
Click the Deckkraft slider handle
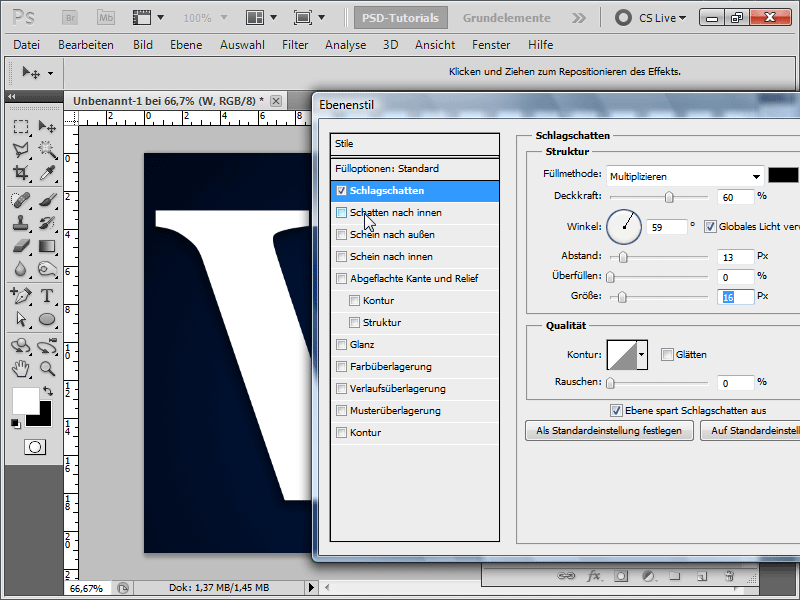669,197
